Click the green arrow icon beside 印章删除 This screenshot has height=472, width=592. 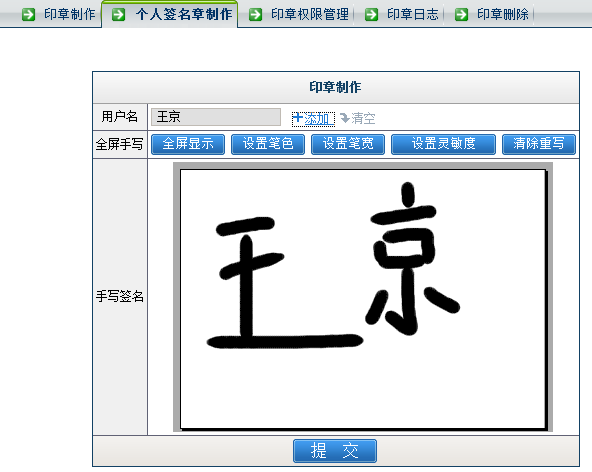(461, 15)
